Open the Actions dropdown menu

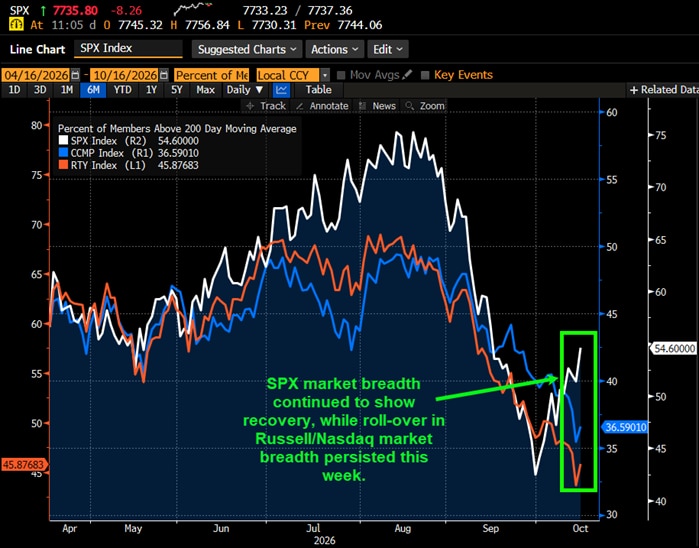(335, 49)
